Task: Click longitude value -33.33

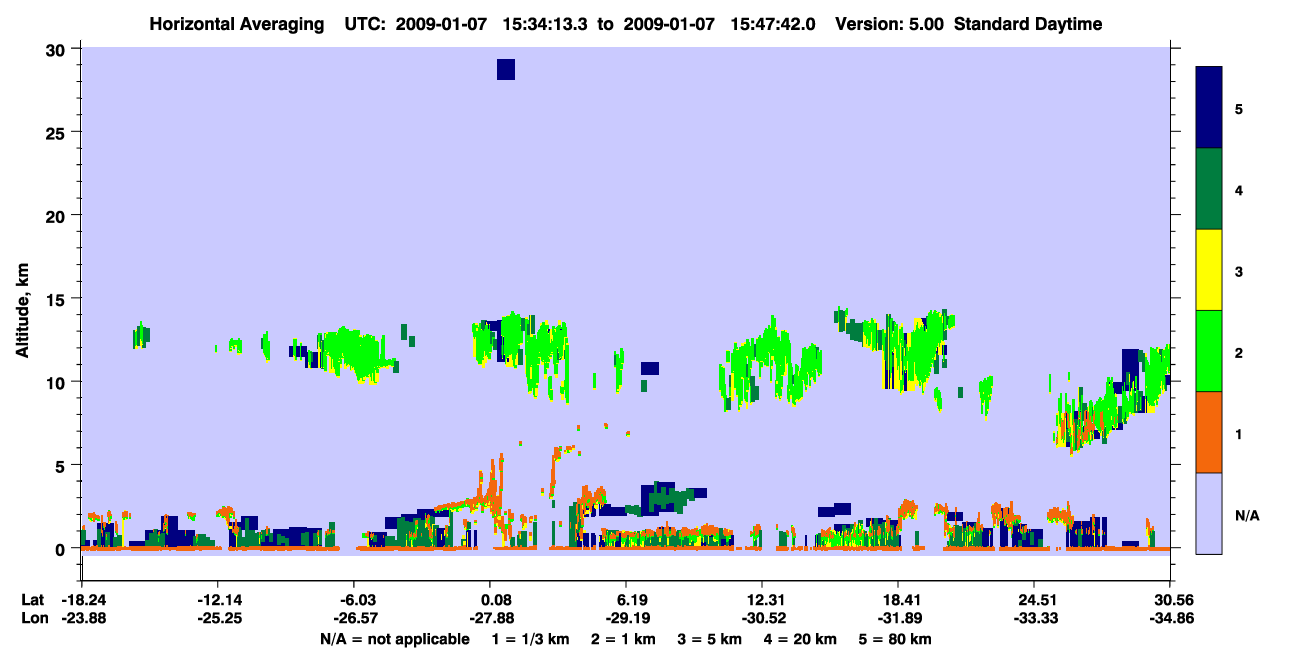Action: click(x=1034, y=618)
